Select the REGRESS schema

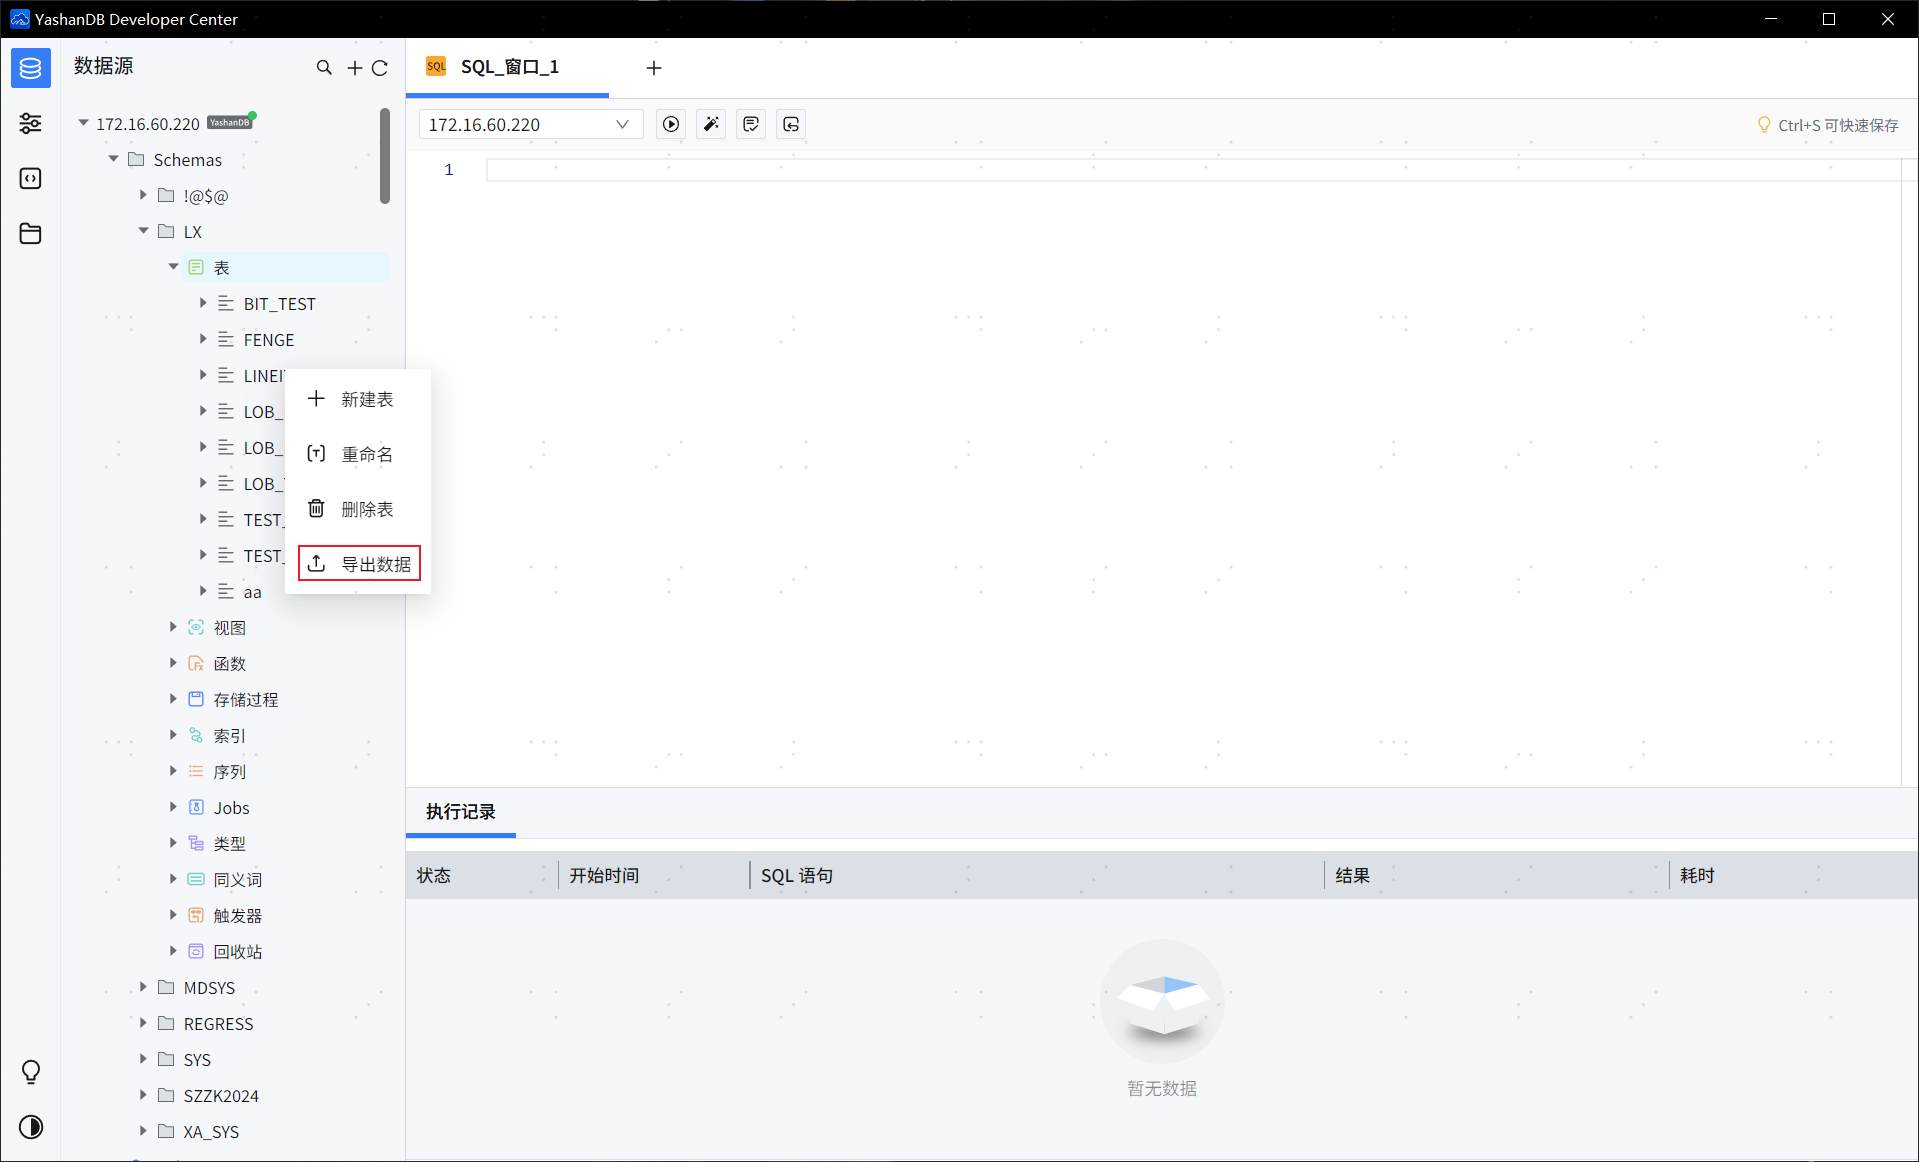click(219, 1024)
